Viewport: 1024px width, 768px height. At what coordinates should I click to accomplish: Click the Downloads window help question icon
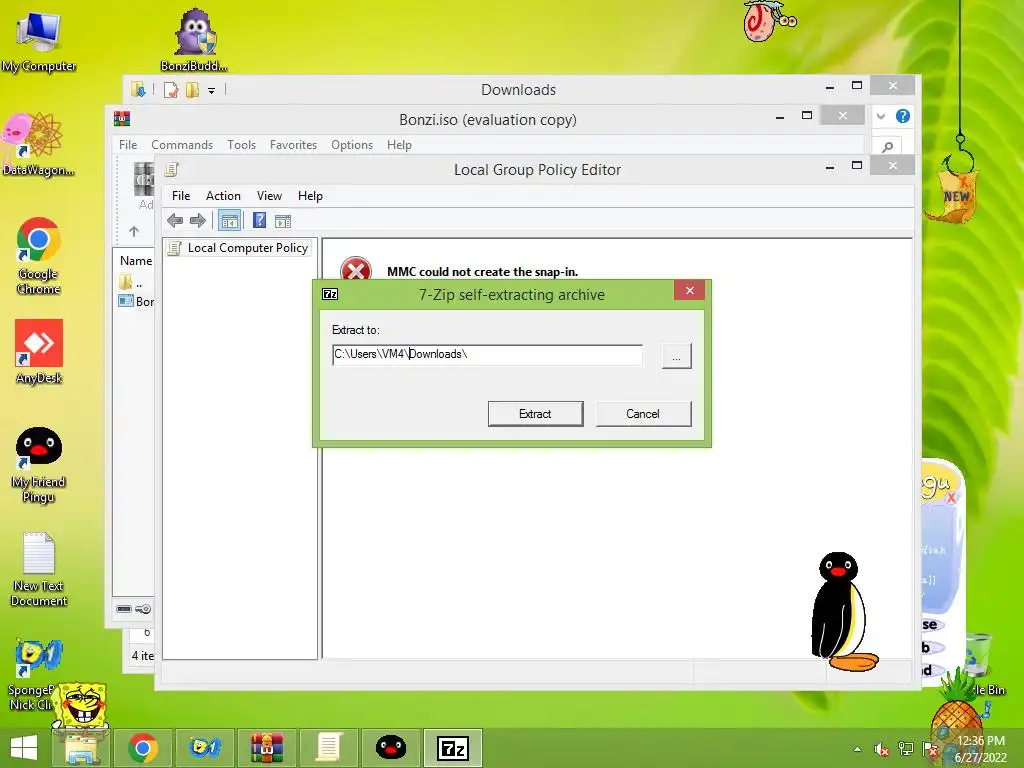point(903,116)
